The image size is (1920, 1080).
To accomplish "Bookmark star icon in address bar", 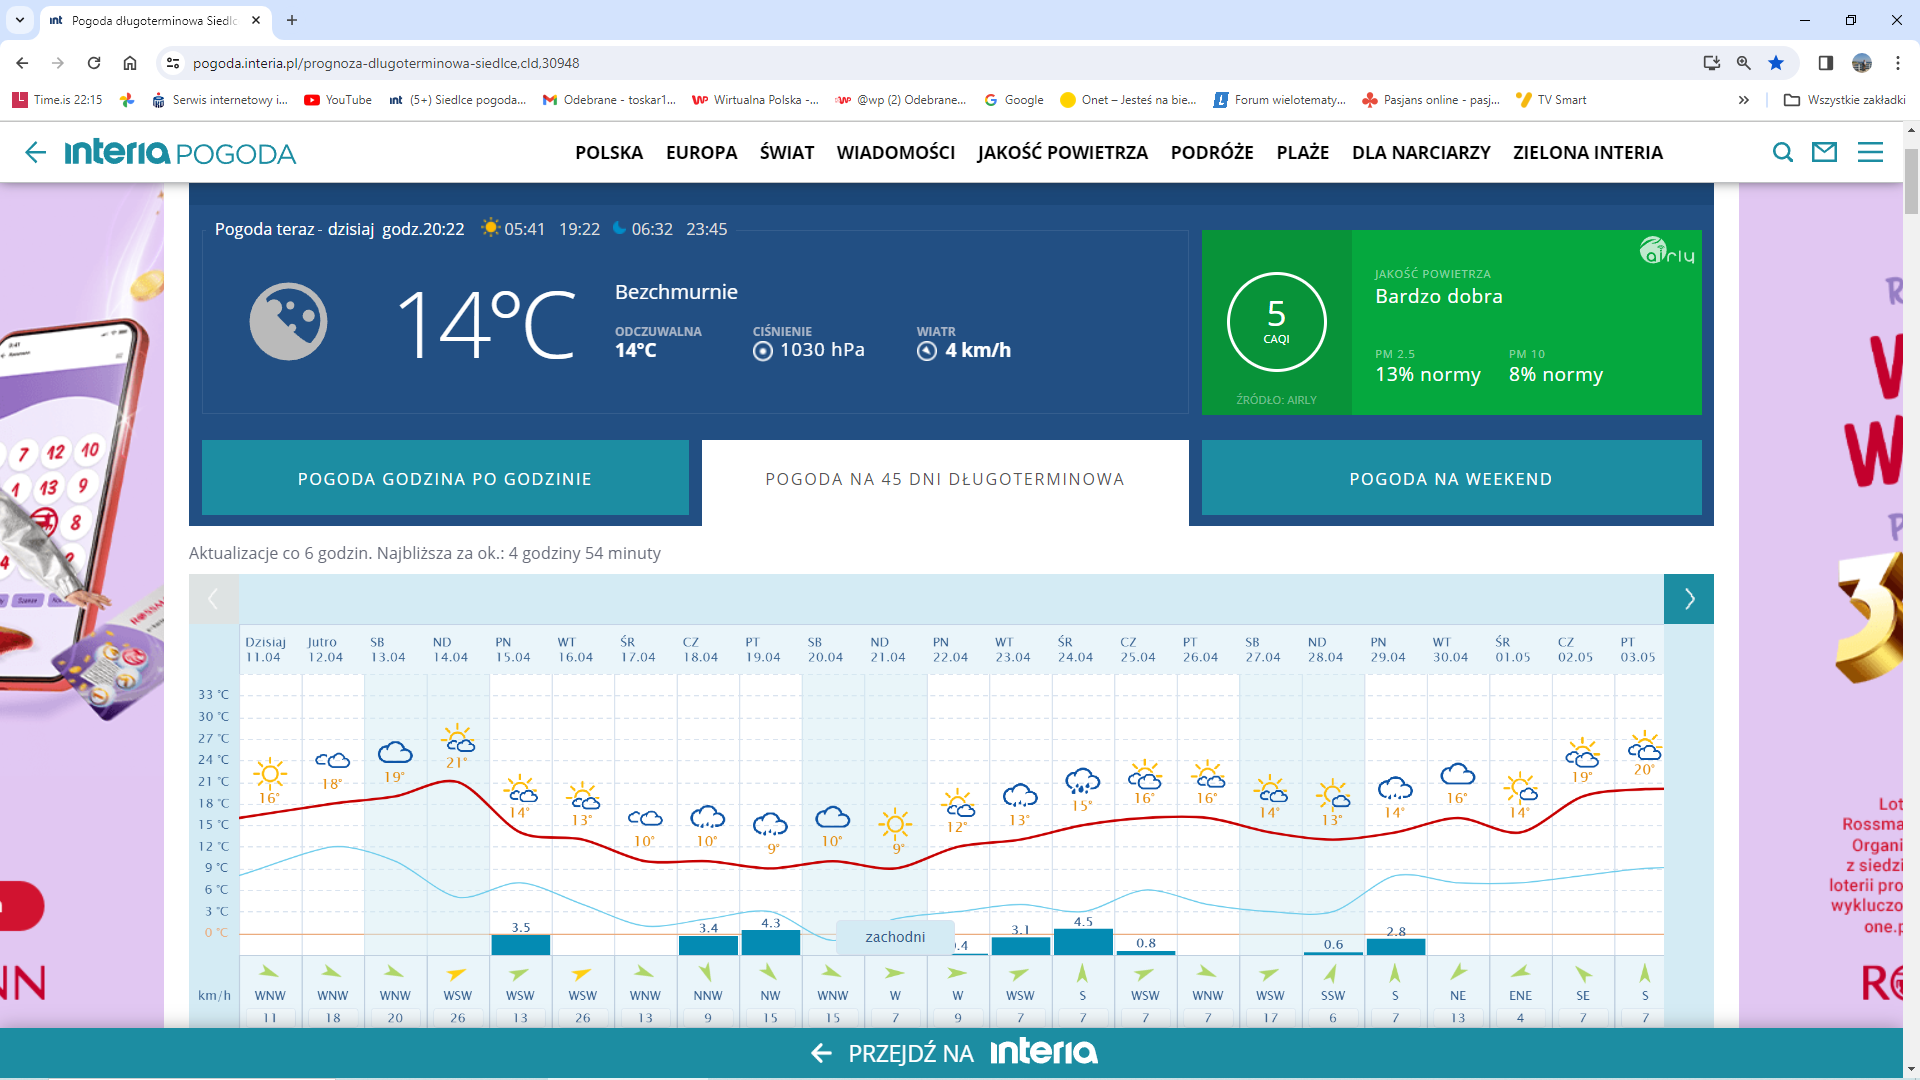I will point(1776,63).
